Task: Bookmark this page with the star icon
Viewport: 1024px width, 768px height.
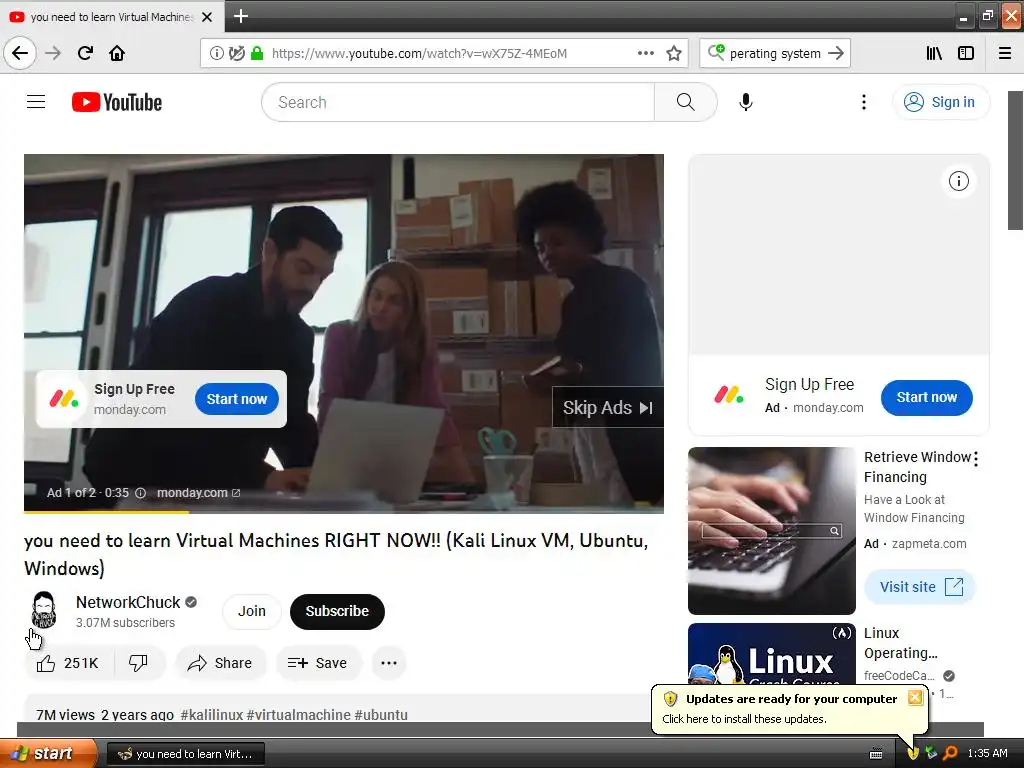Action: [x=674, y=53]
